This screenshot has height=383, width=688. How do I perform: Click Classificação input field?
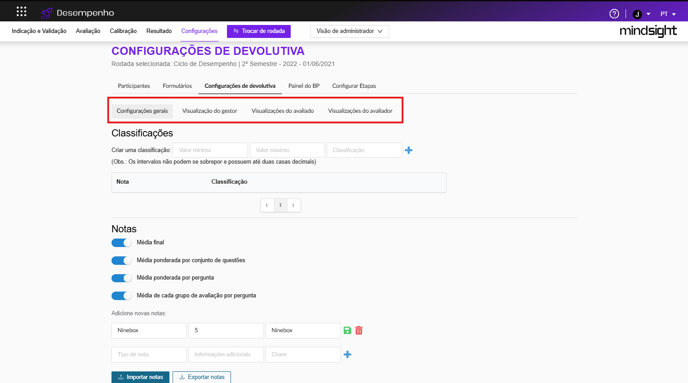click(365, 150)
